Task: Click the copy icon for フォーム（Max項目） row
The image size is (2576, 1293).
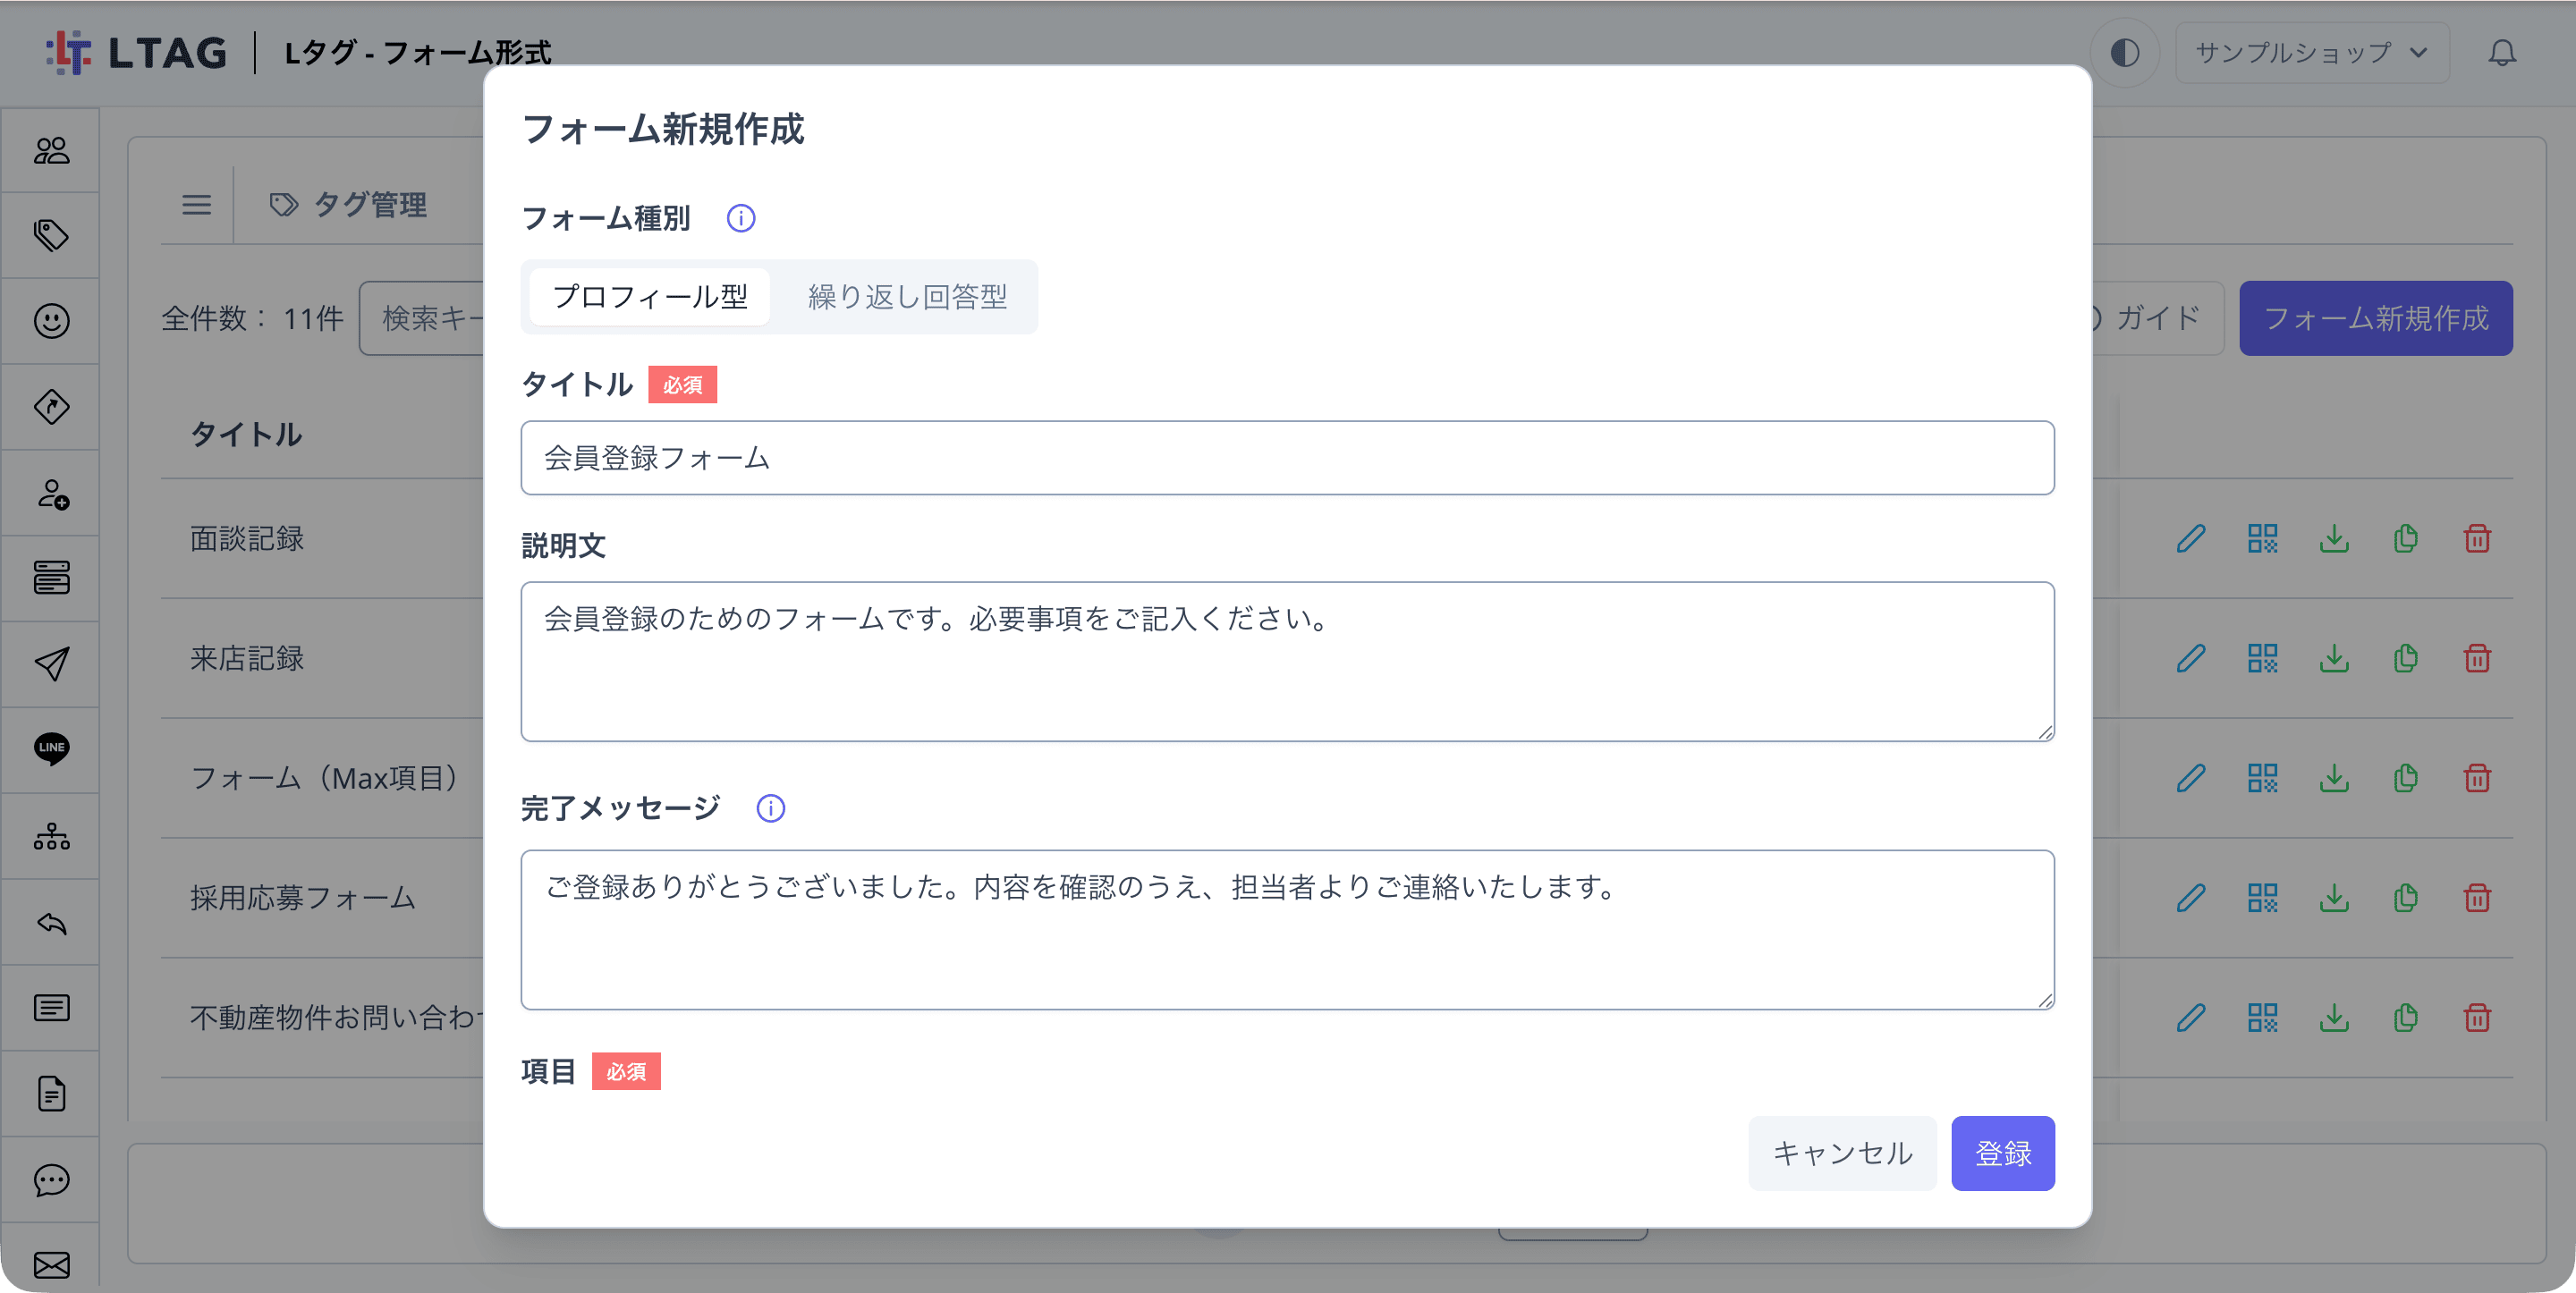Action: tap(2406, 778)
